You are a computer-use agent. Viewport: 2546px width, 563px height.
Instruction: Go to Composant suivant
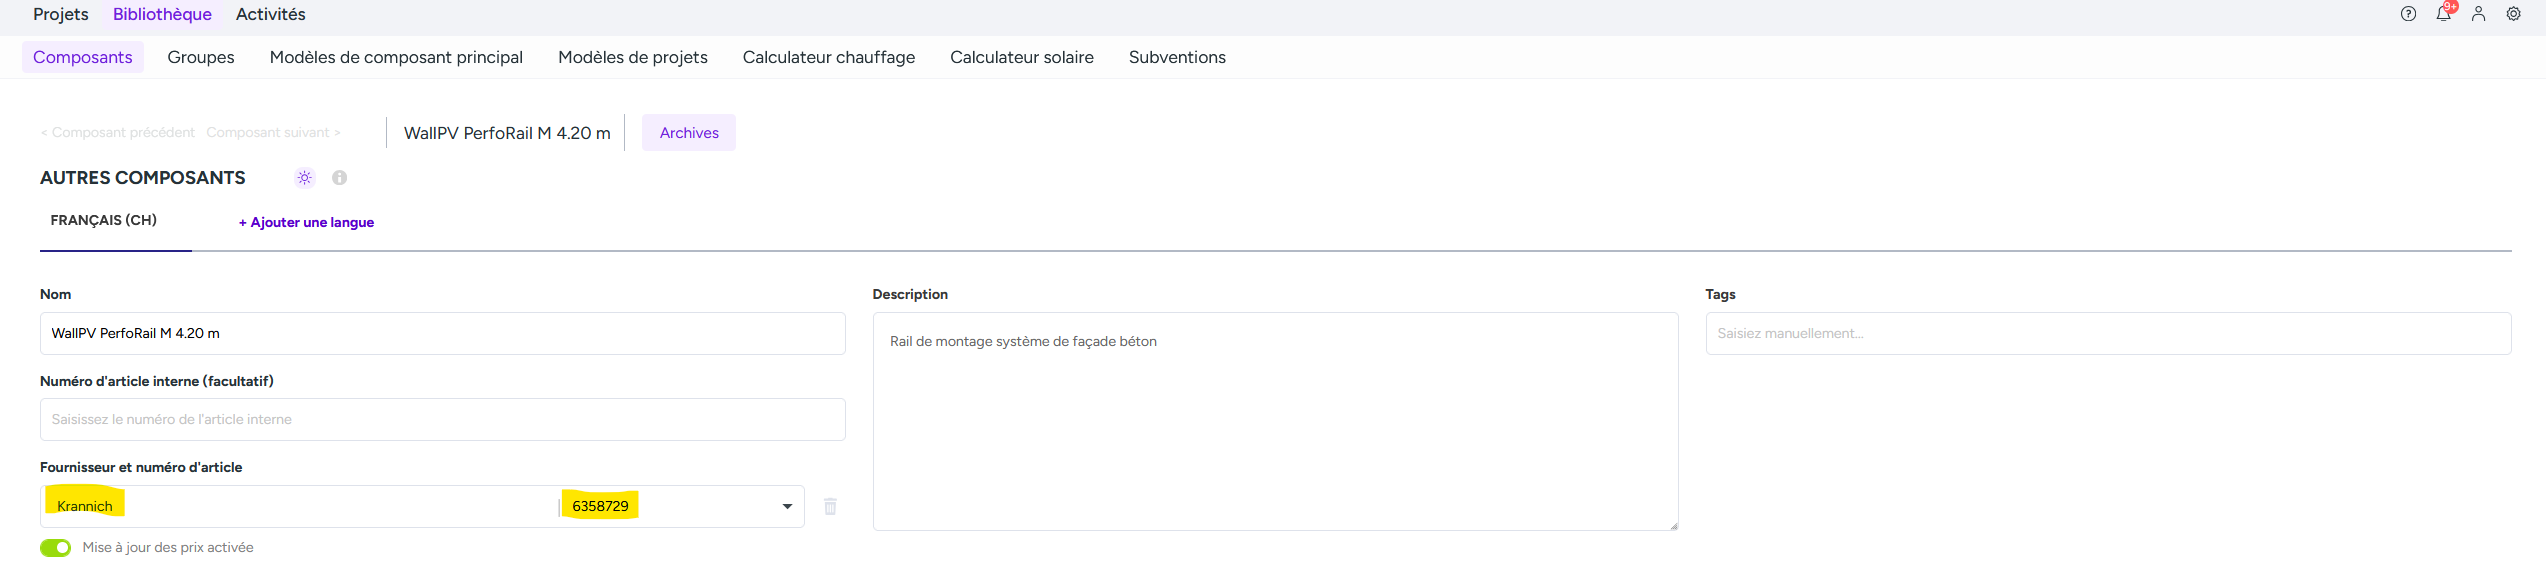click(273, 133)
